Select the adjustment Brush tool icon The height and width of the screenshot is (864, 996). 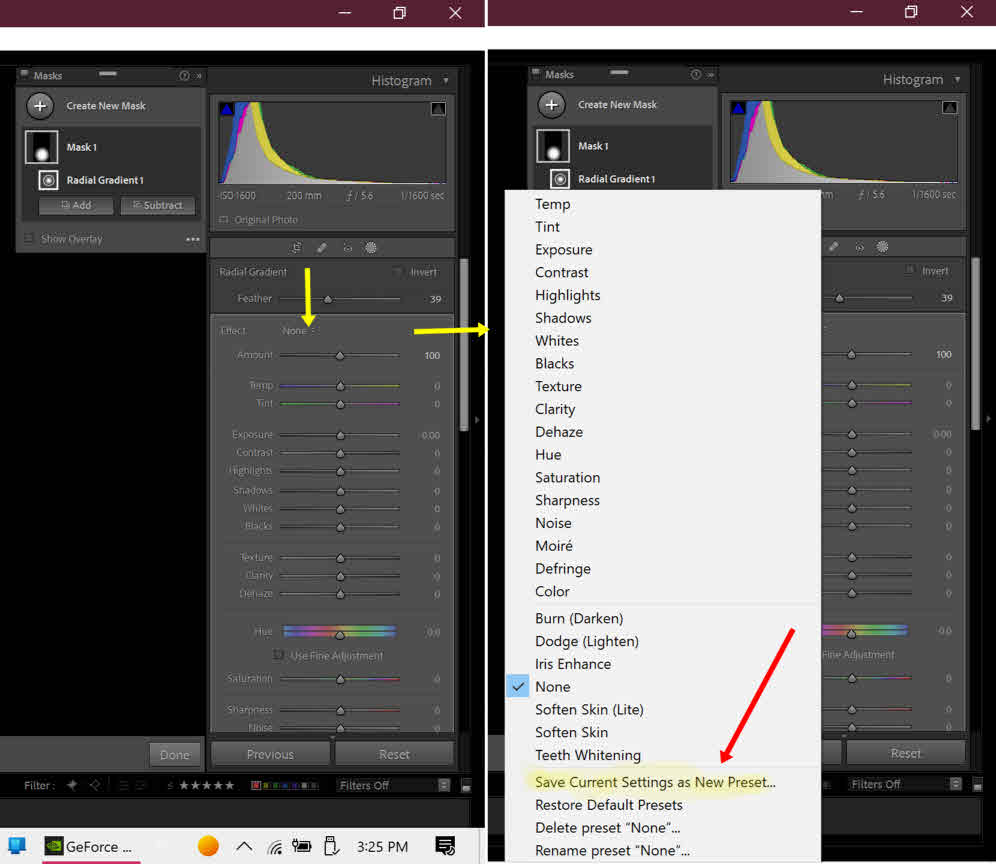coord(322,247)
